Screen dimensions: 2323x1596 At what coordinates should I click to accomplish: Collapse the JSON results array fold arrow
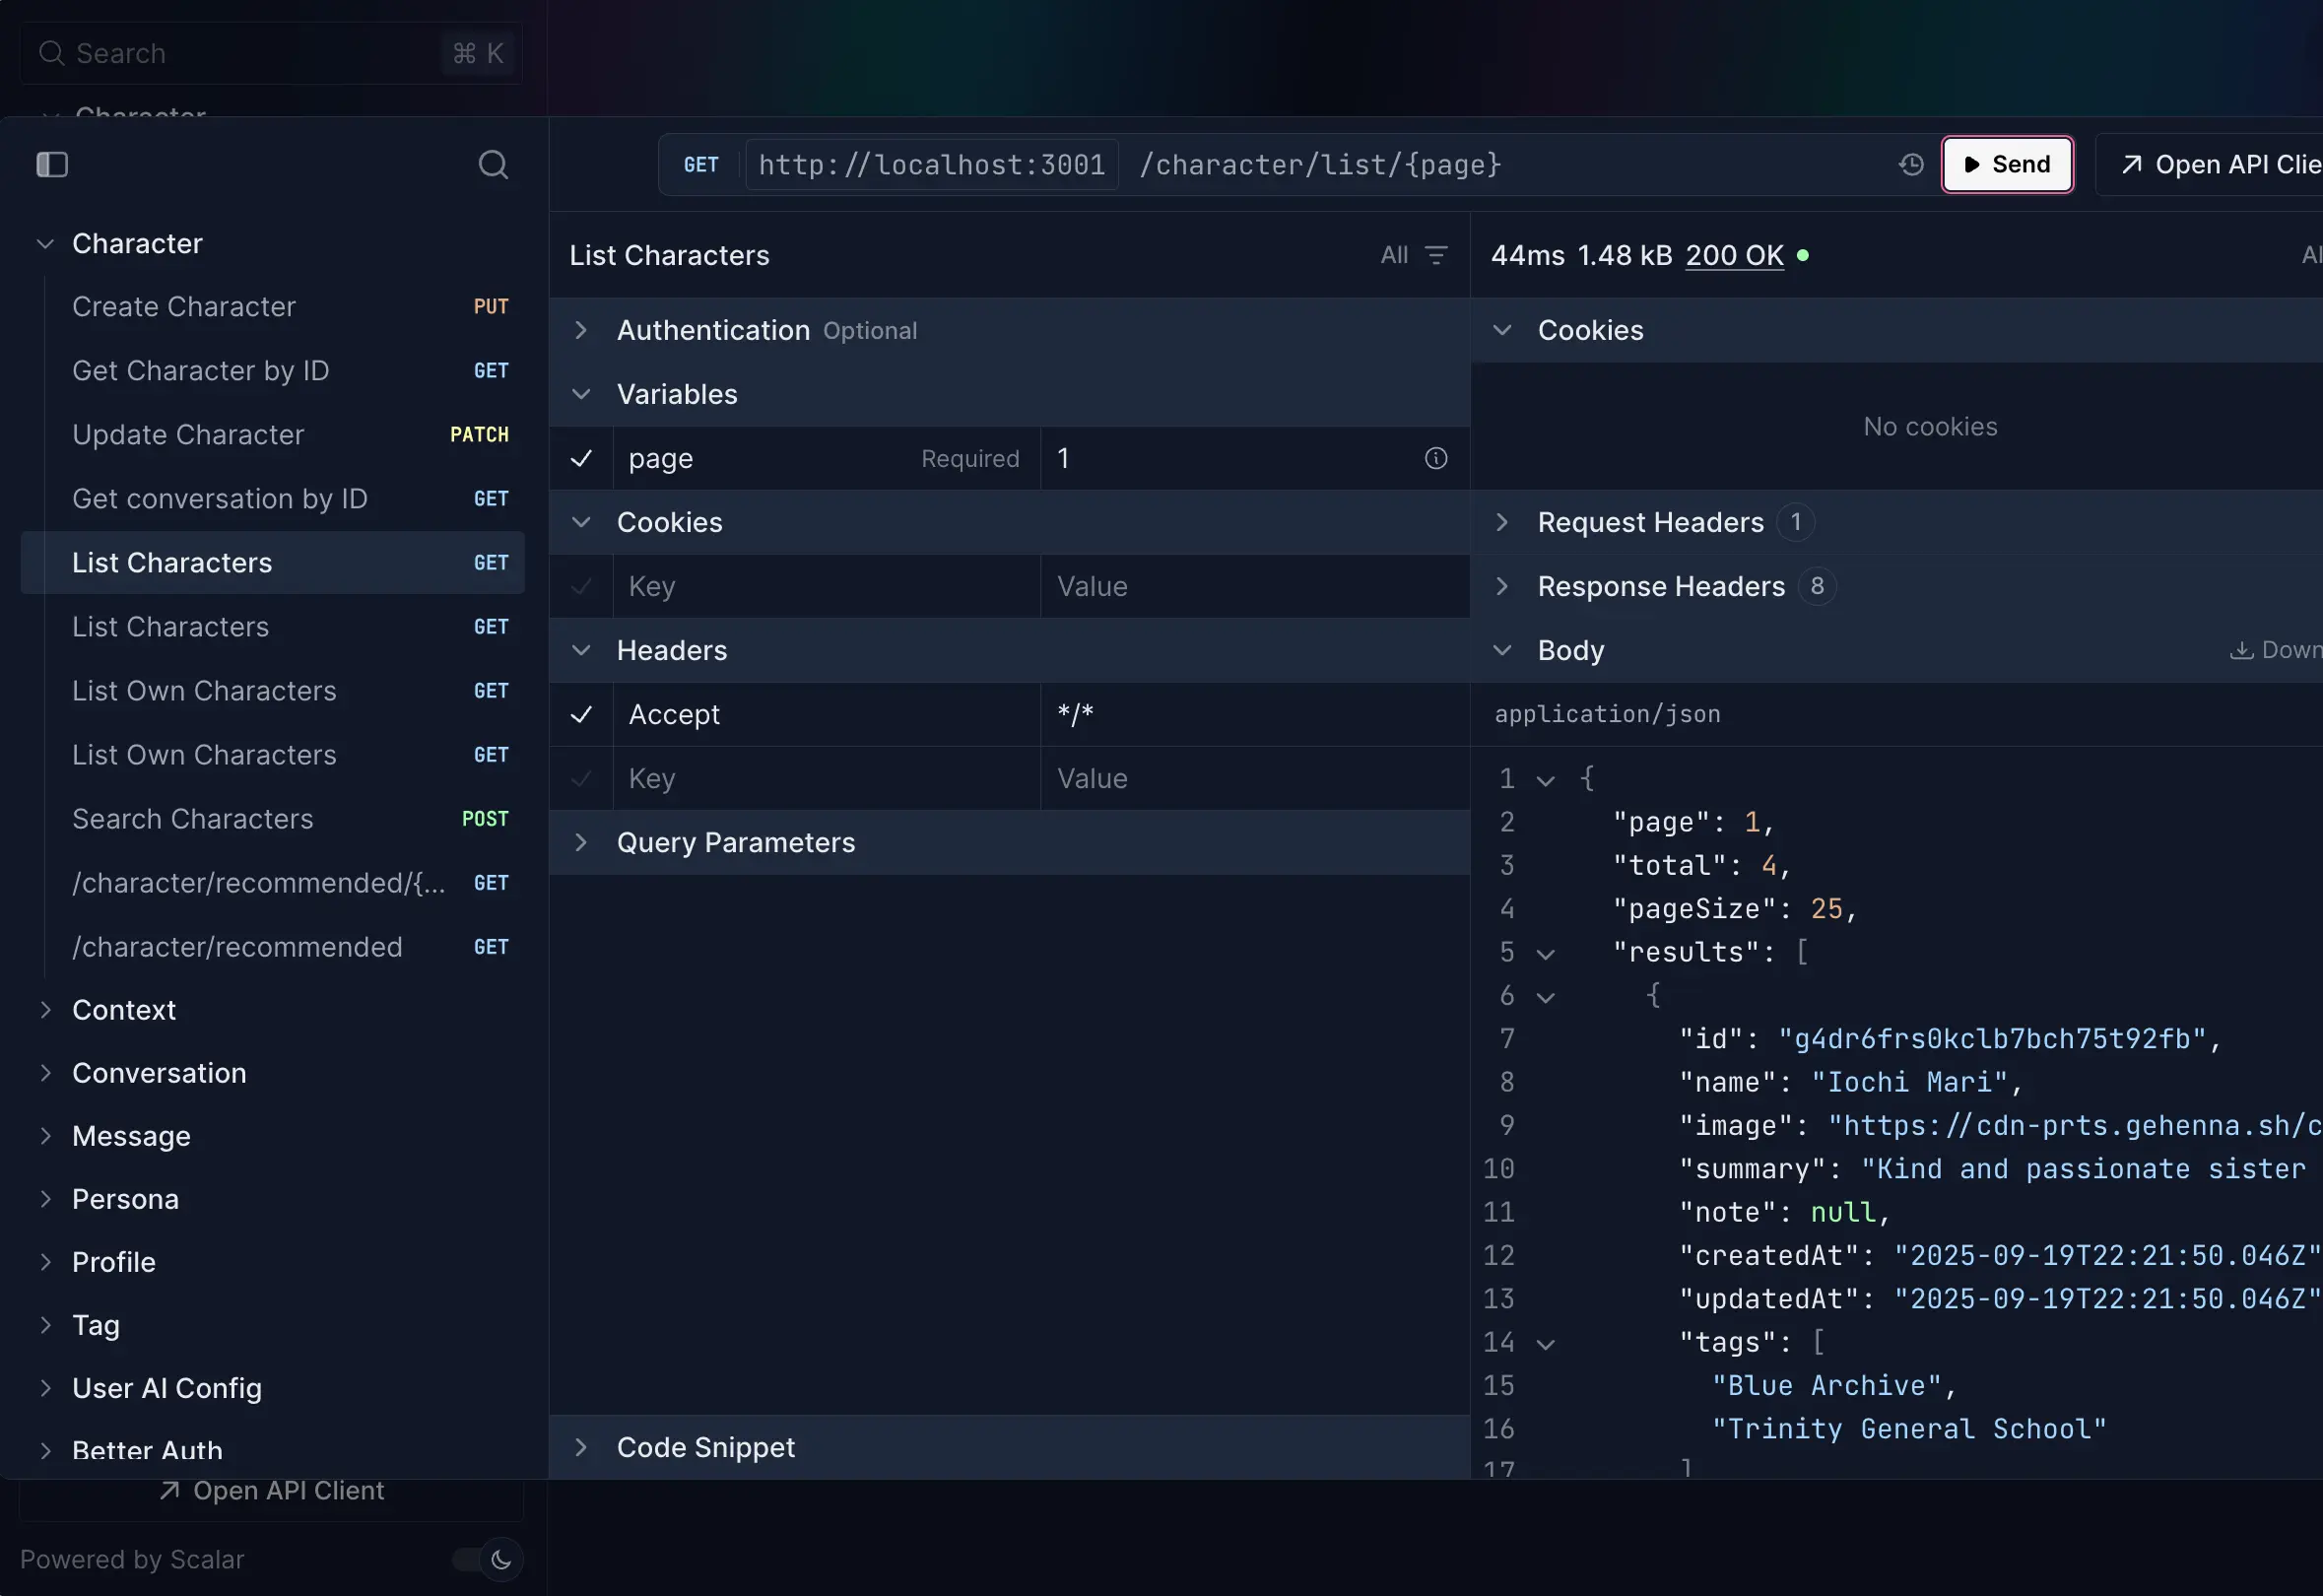[x=1546, y=954]
